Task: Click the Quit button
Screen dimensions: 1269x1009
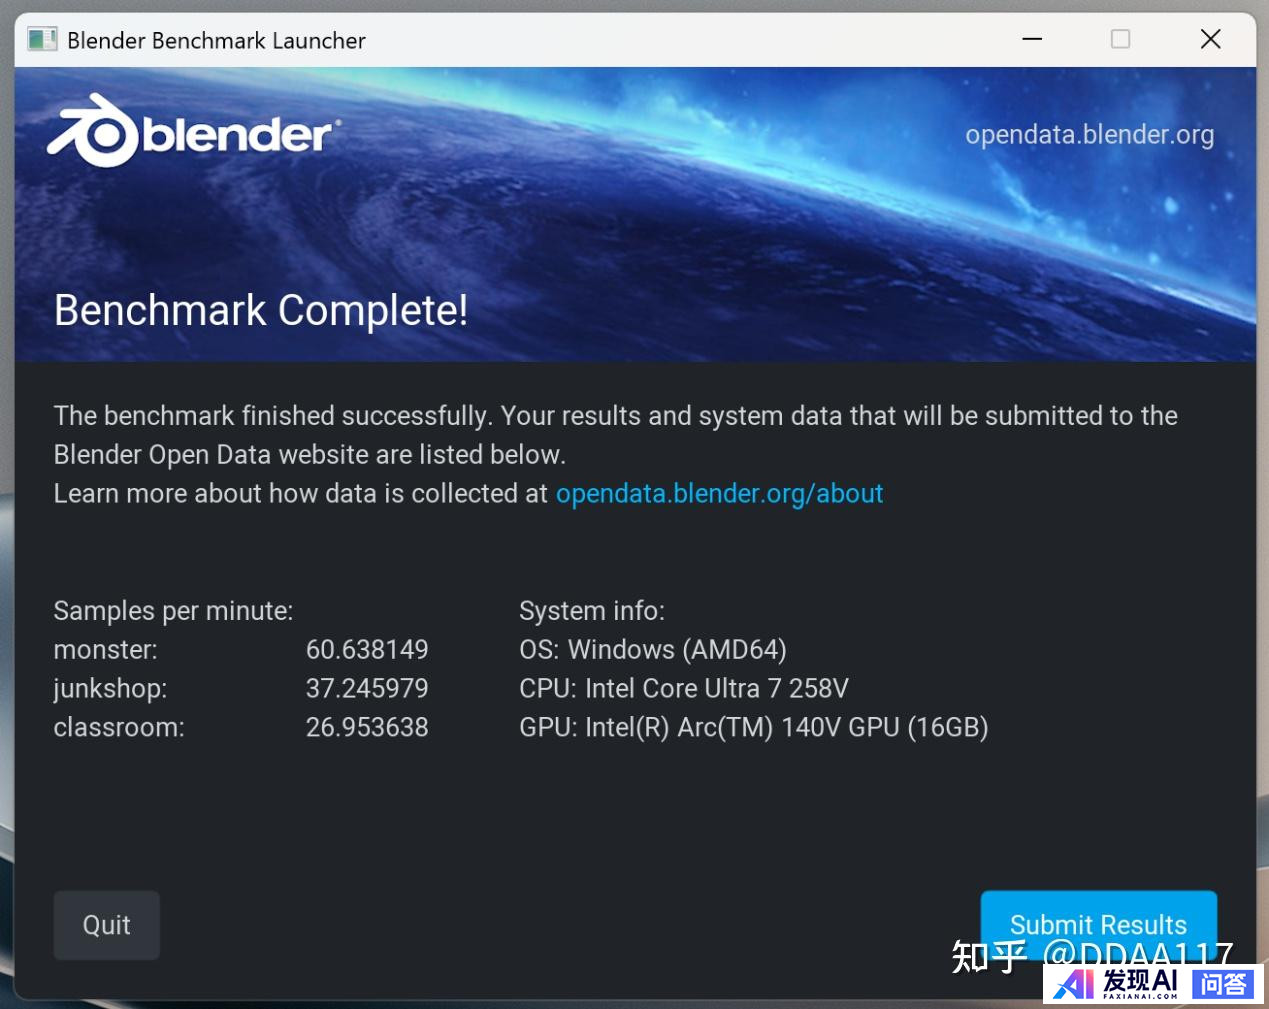Action: (x=106, y=925)
